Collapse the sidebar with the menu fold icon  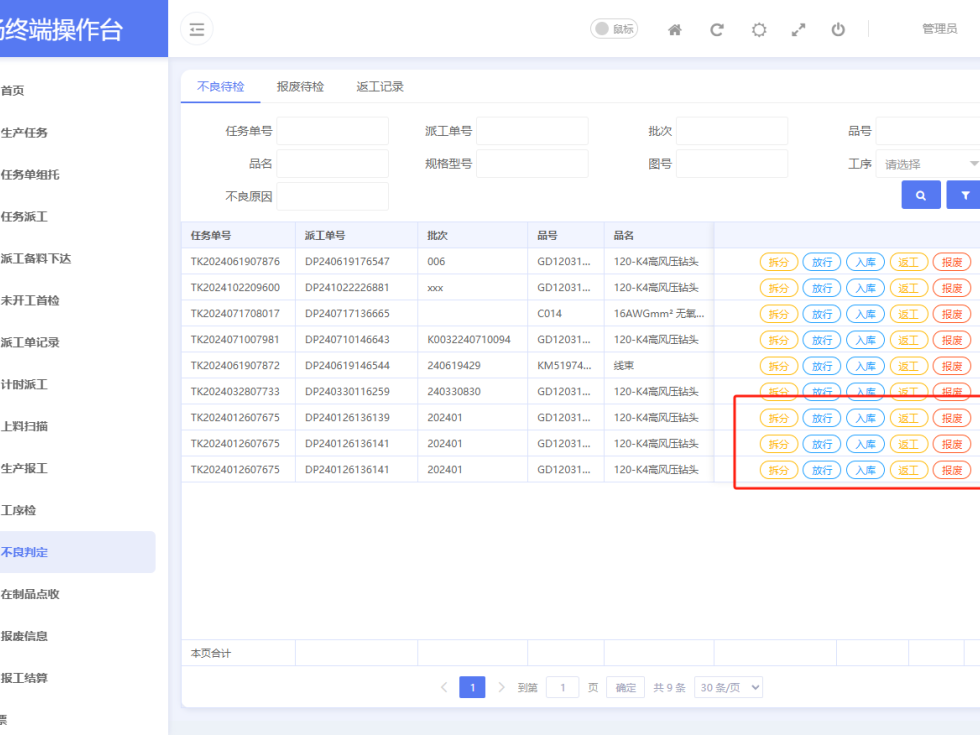pyautogui.click(x=197, y=30)
